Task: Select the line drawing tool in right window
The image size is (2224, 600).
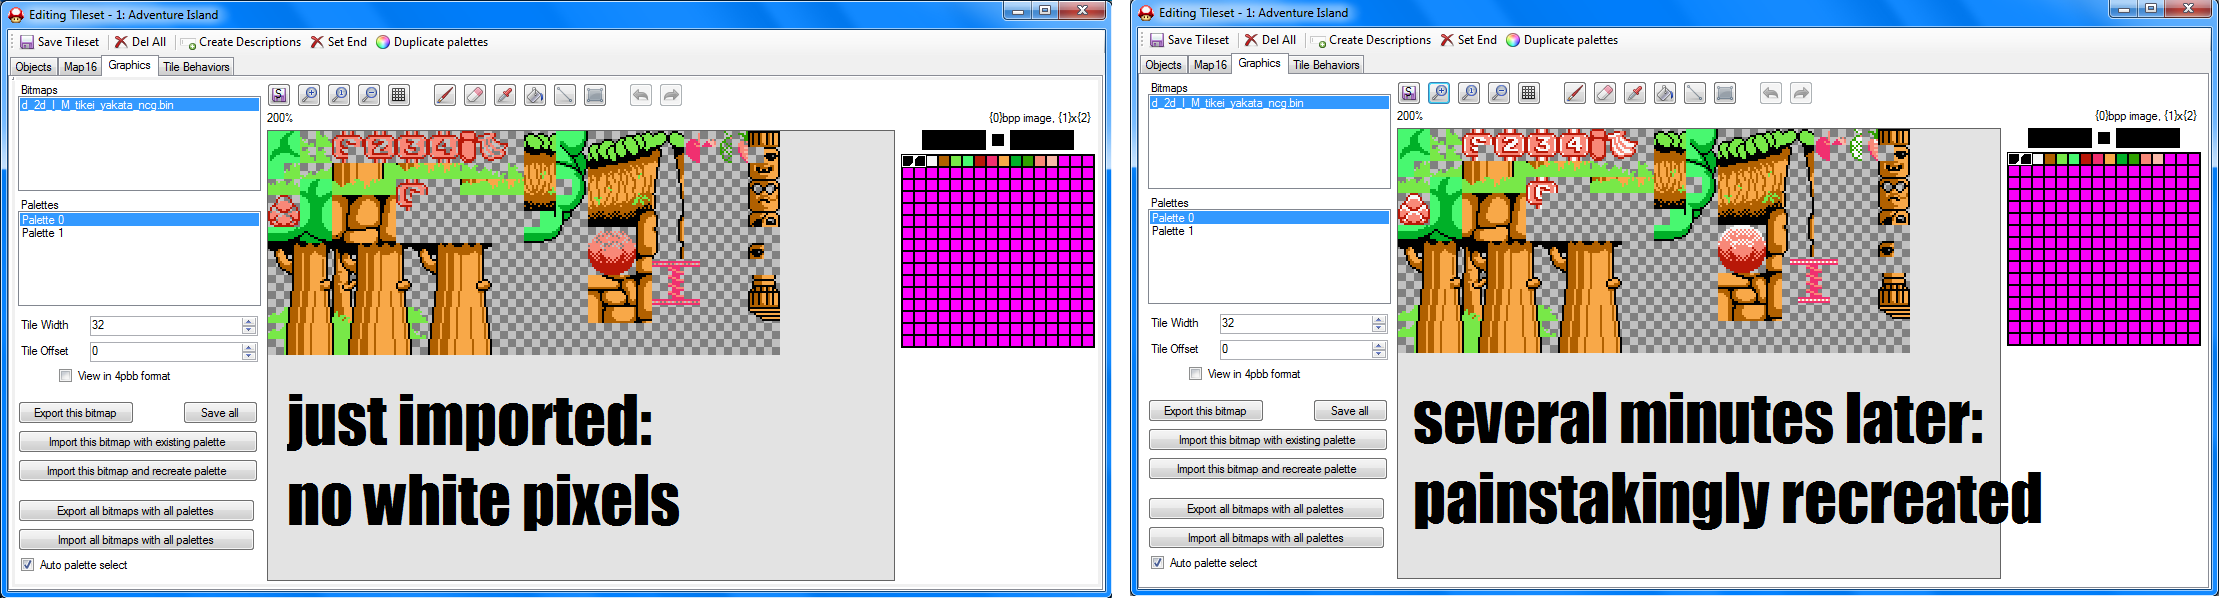Action: tap(1694, 93)
